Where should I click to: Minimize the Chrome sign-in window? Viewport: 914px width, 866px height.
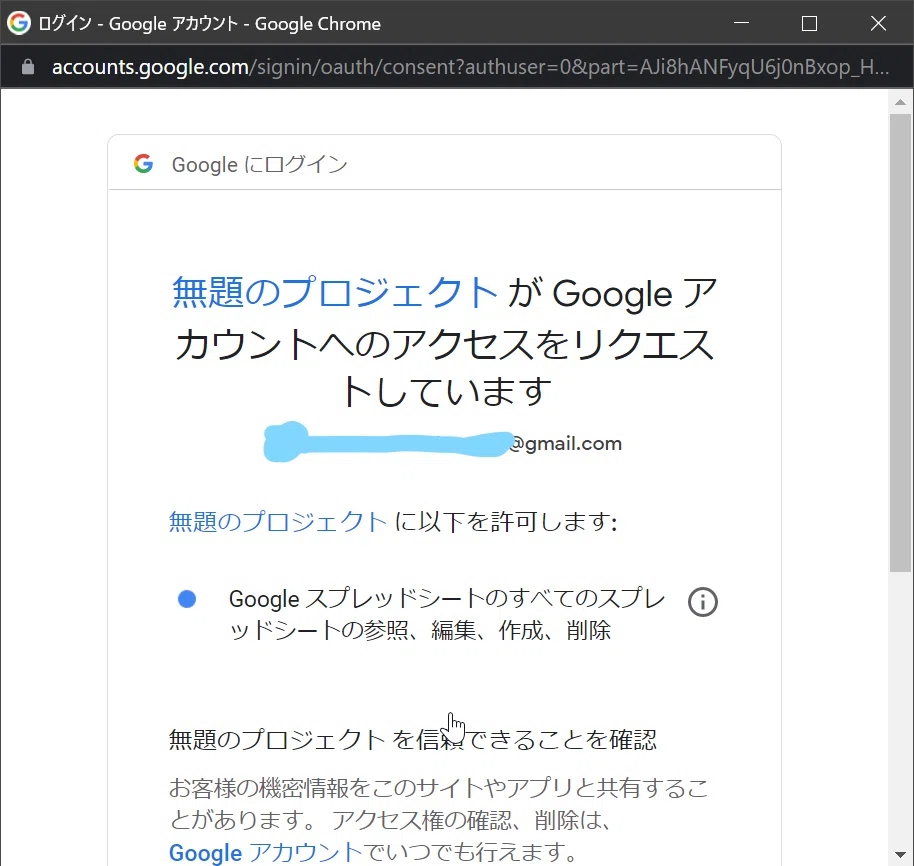click(741, 23)
